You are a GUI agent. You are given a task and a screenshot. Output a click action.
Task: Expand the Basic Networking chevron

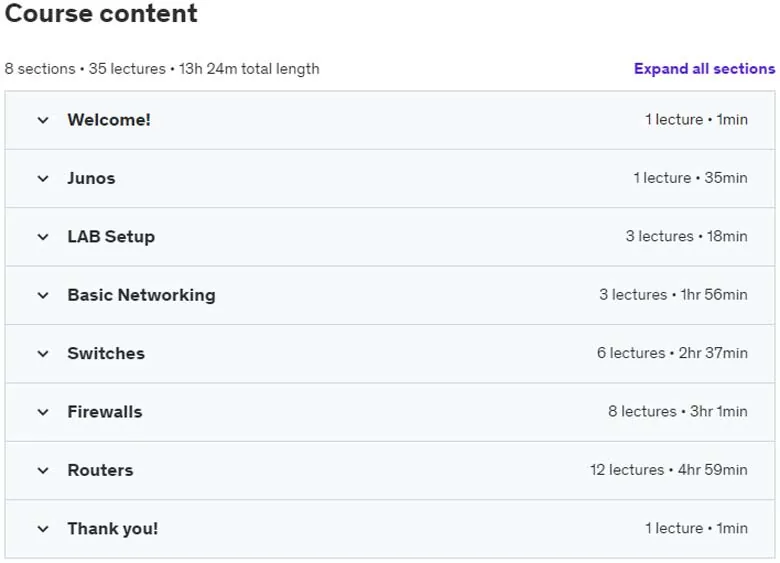coord(43,295)
